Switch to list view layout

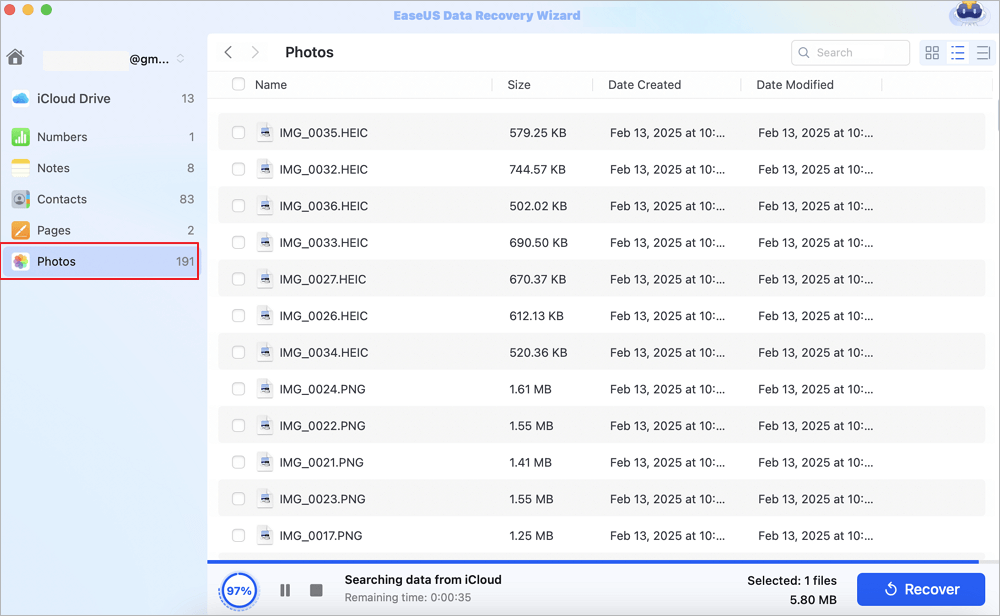957,53
